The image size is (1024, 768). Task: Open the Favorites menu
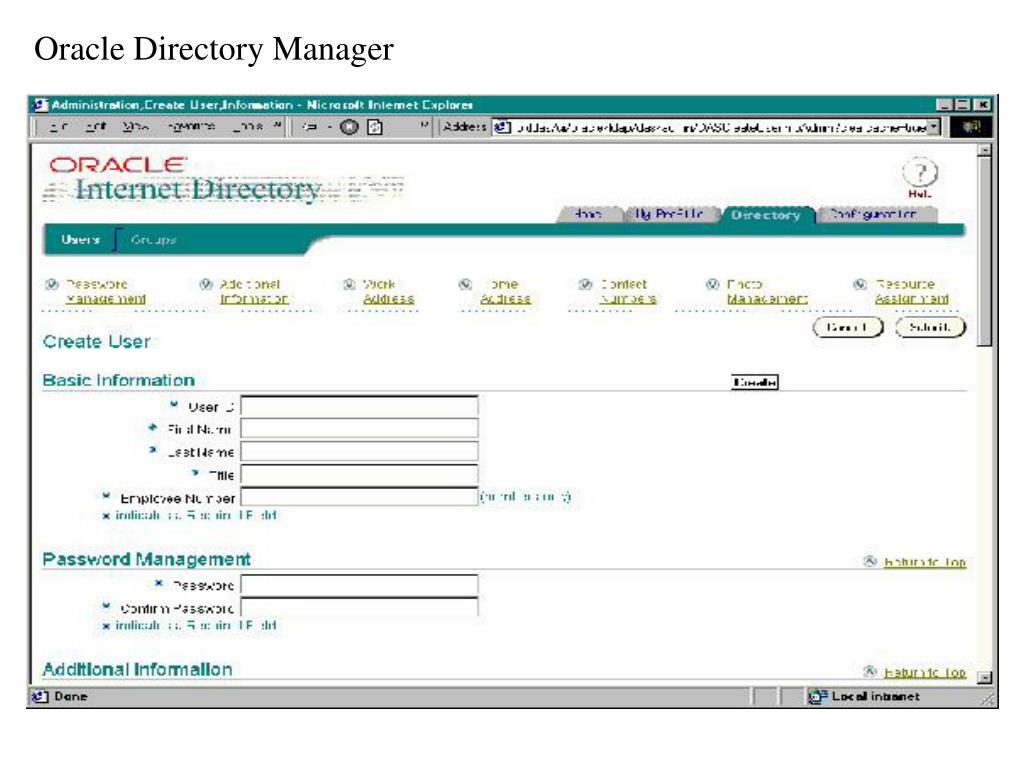pyautogui.click(x=191, y=127)
